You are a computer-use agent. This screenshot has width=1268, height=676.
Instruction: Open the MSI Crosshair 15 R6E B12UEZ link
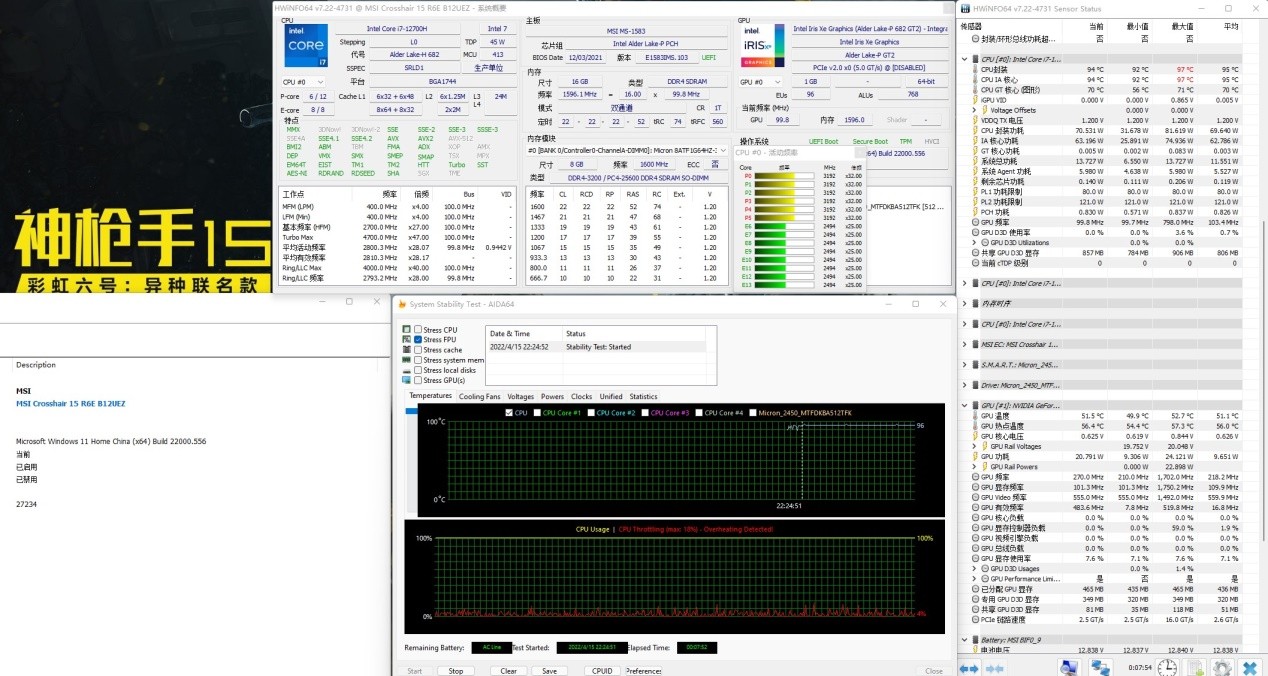coord(71,403)
